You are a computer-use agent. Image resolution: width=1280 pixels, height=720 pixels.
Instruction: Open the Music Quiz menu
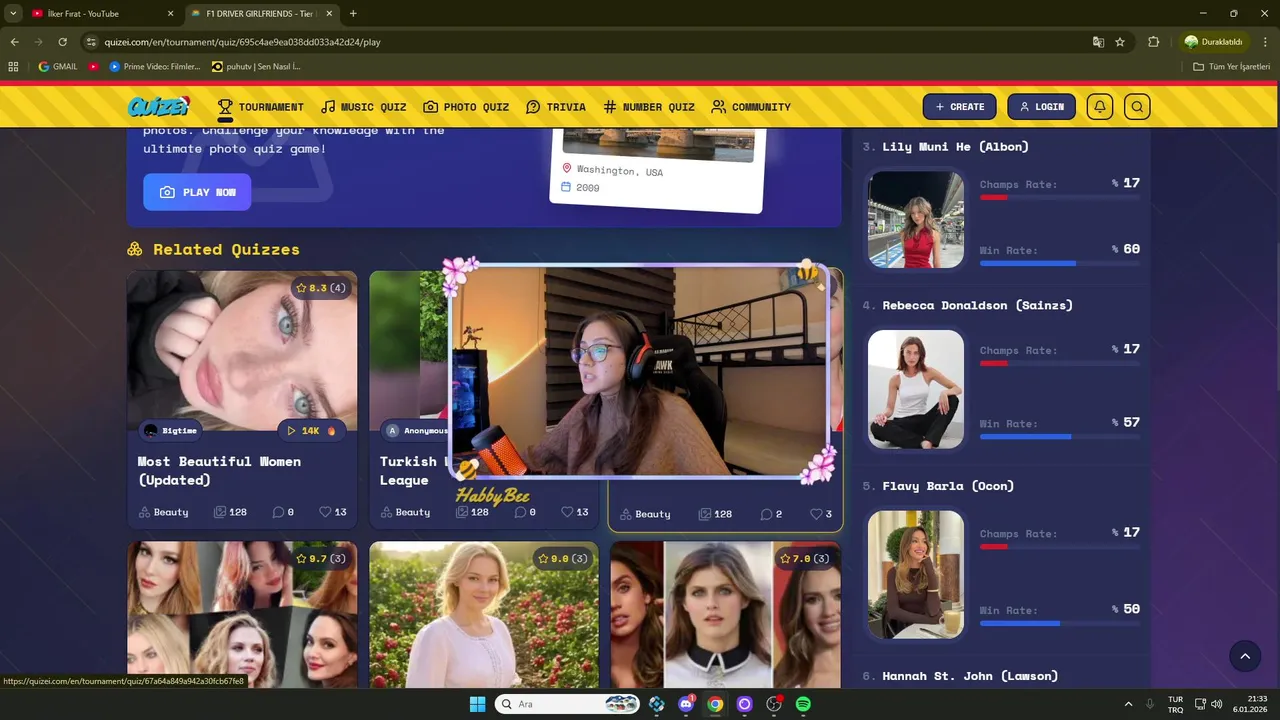[363, 107]
